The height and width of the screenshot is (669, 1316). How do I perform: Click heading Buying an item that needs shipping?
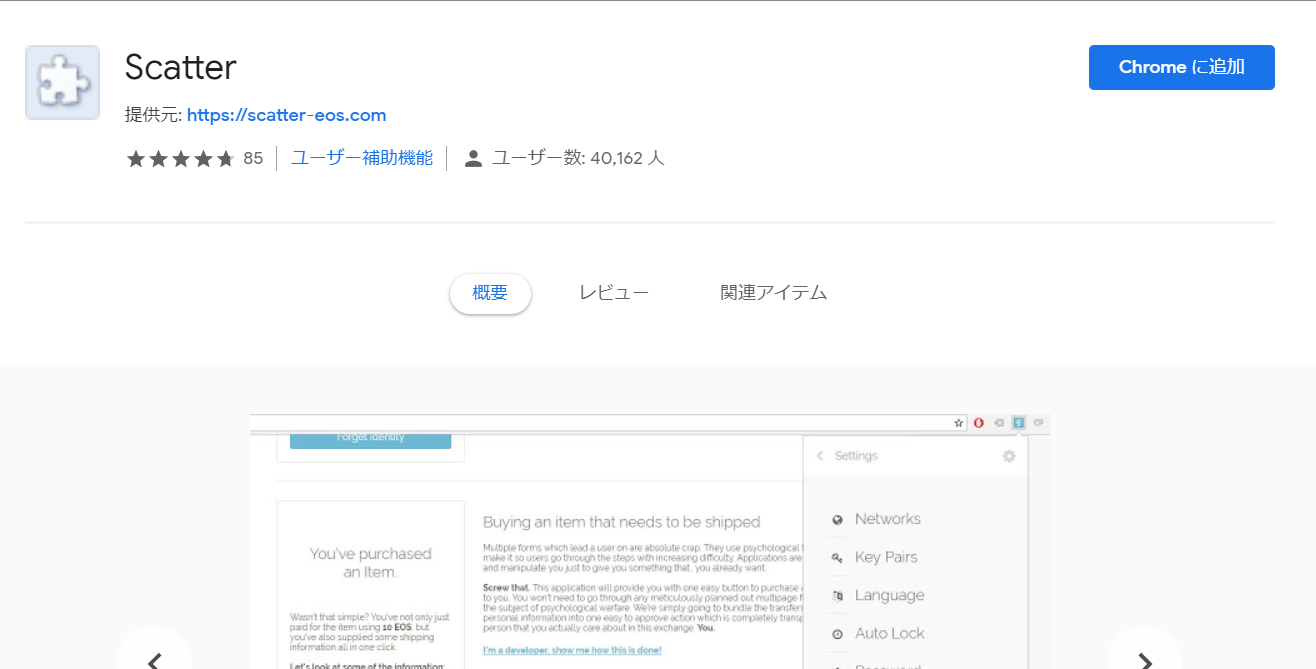622,522
